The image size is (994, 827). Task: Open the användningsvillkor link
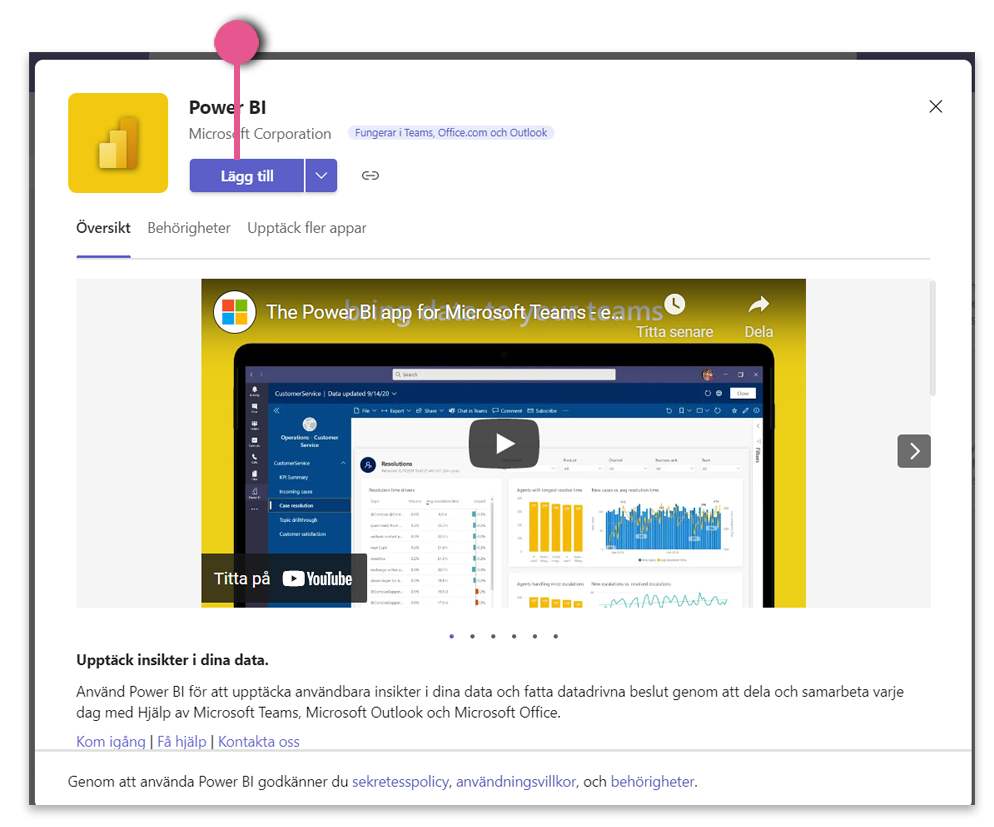[x=516, y=781]
